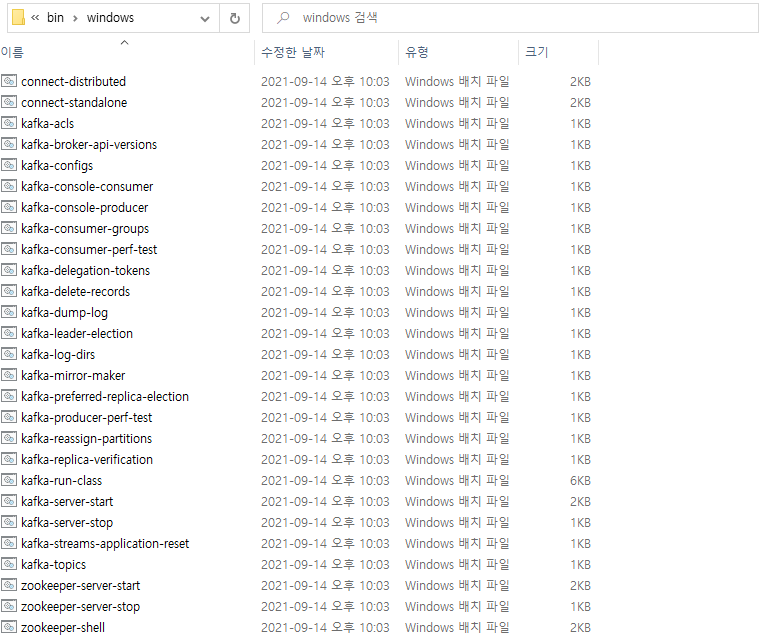Screen dimensions: 762x638
Task: Click the kafka-streams-application-reset file icon
Action: click(x=9, y=543)
